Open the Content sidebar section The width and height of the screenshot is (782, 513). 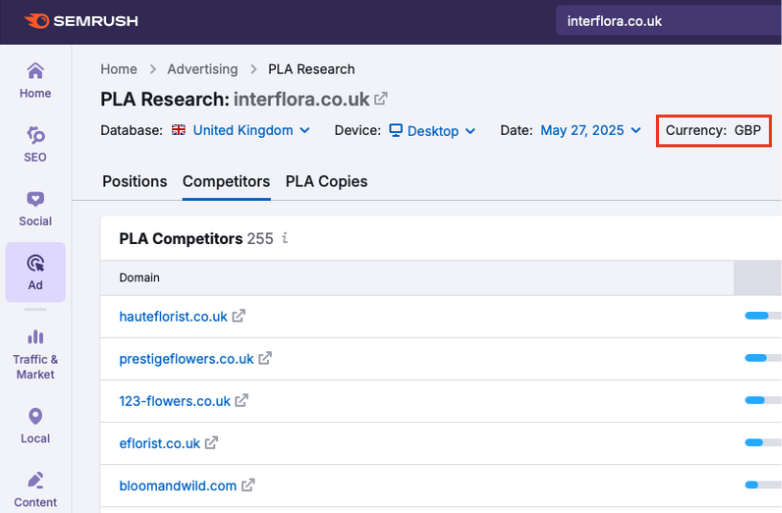pyautogui.click(x=35, y=488)
